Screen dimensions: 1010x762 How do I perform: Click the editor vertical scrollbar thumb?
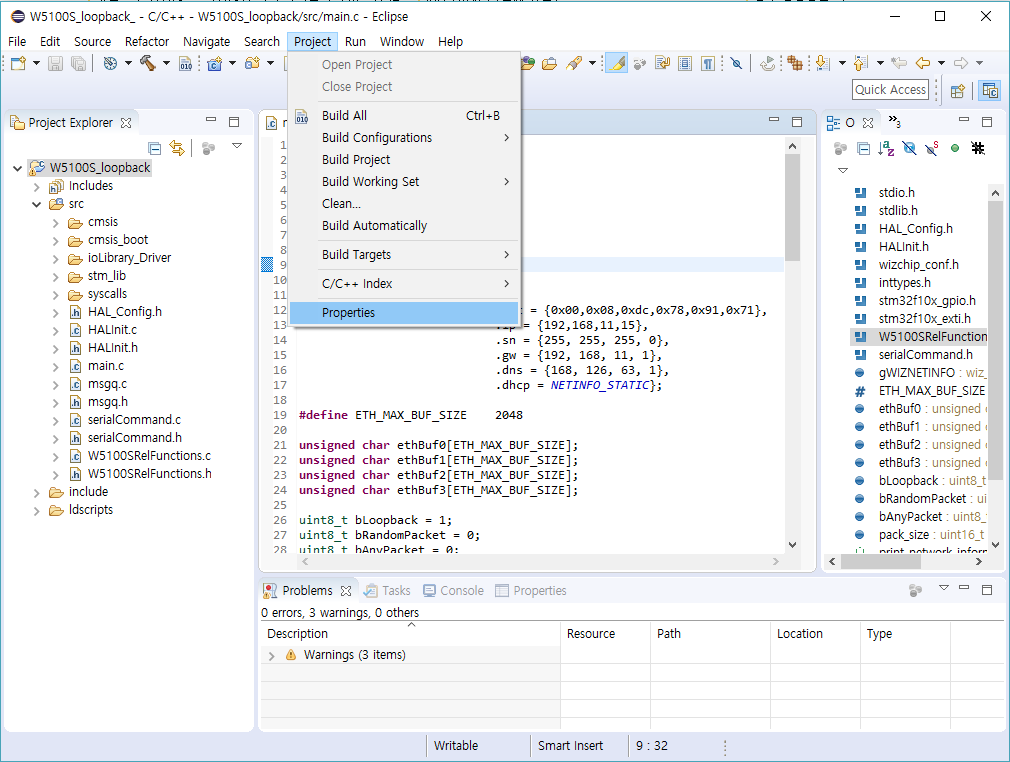point(792,207)
